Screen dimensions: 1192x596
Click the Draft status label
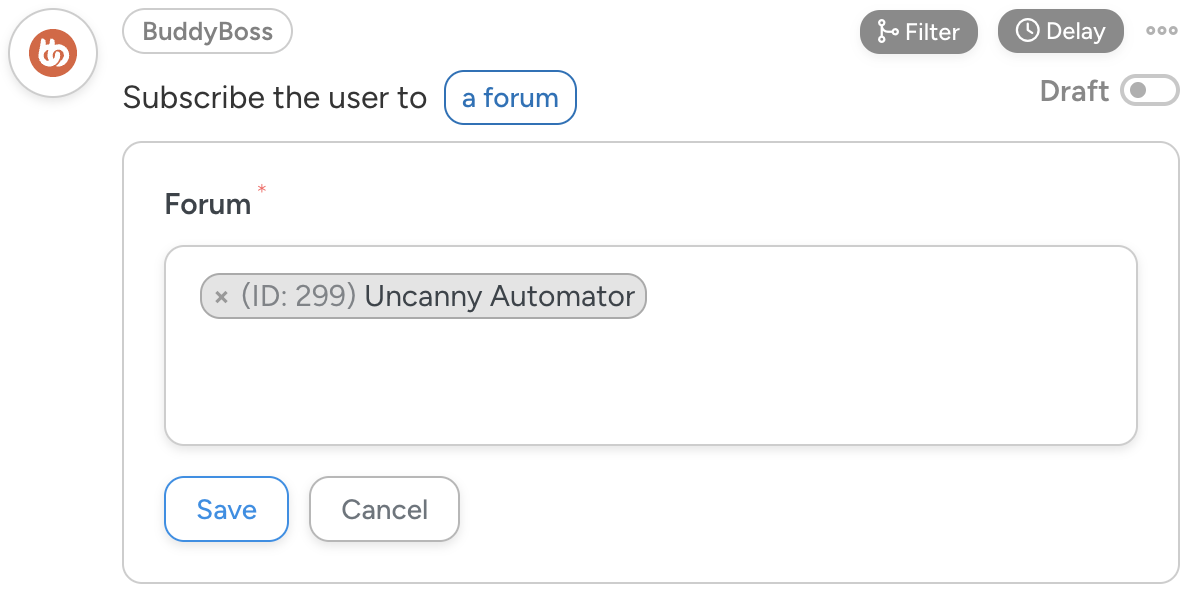point(1074,91)
